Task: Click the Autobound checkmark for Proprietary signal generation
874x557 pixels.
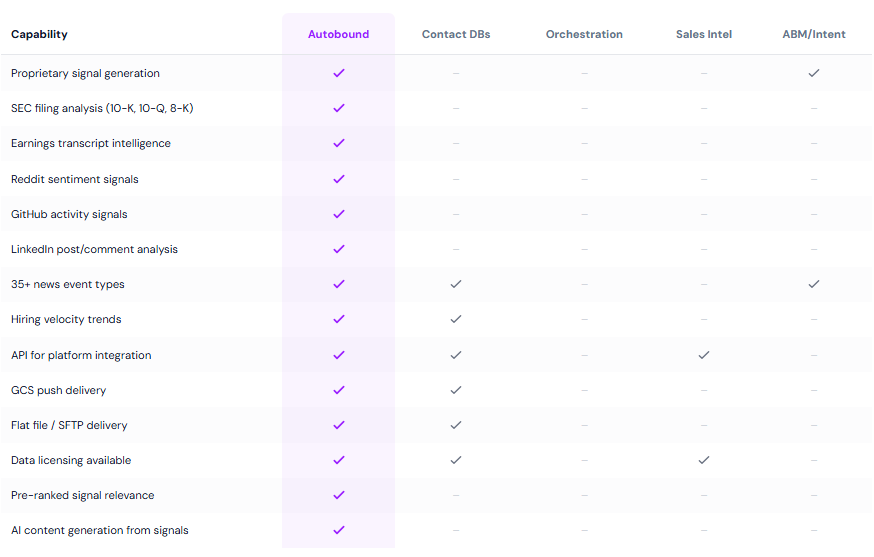Action: [338, 73]
